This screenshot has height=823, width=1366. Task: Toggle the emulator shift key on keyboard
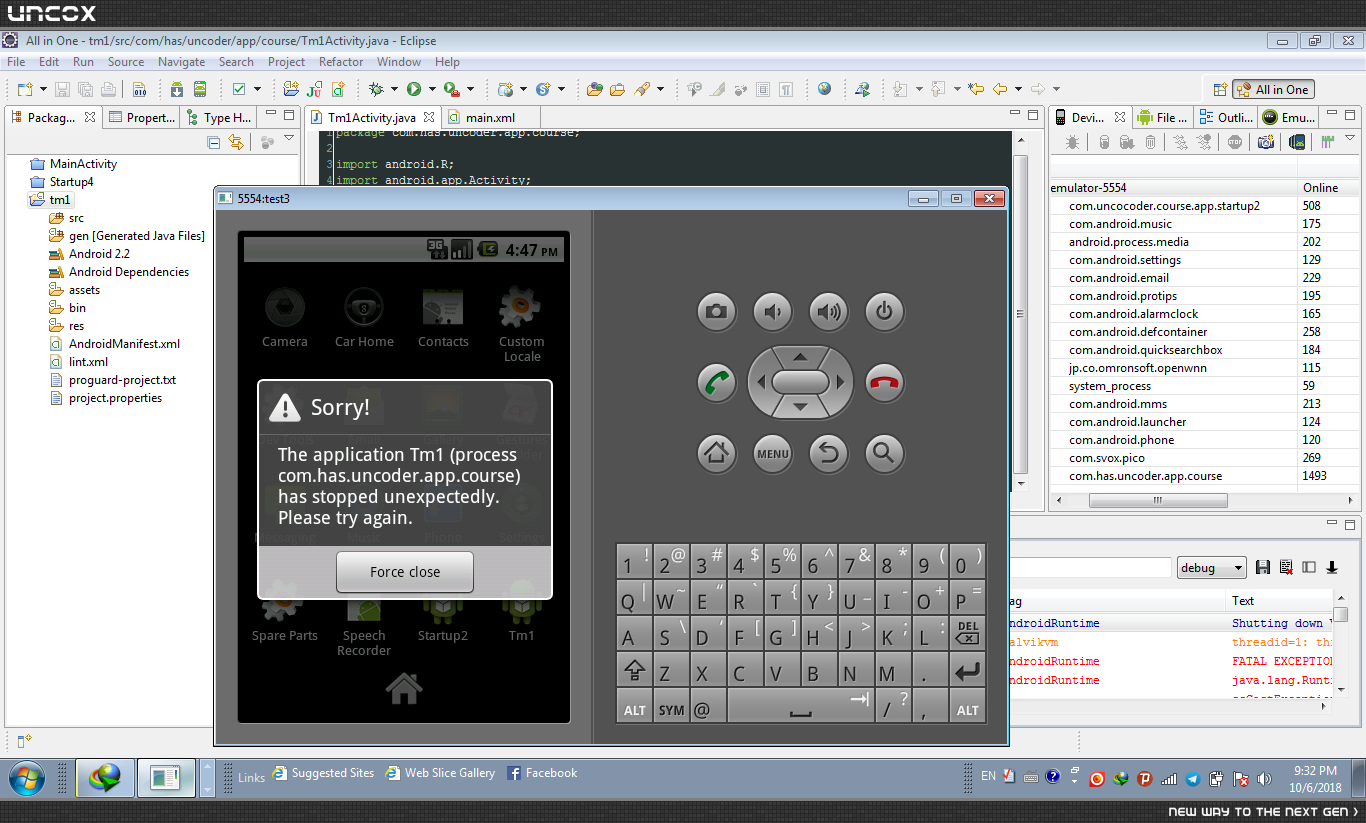tap(634, 672)
